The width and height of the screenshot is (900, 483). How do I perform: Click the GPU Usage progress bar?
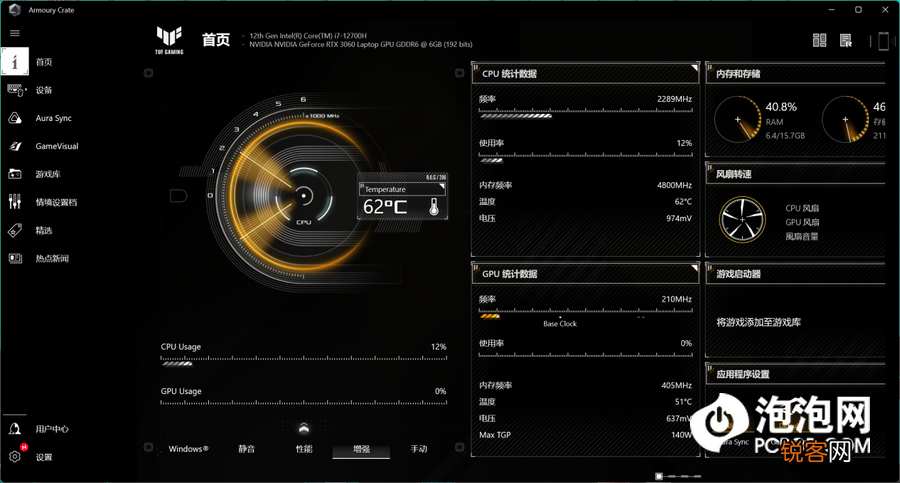pyautogui.click(x=304, y=403)
